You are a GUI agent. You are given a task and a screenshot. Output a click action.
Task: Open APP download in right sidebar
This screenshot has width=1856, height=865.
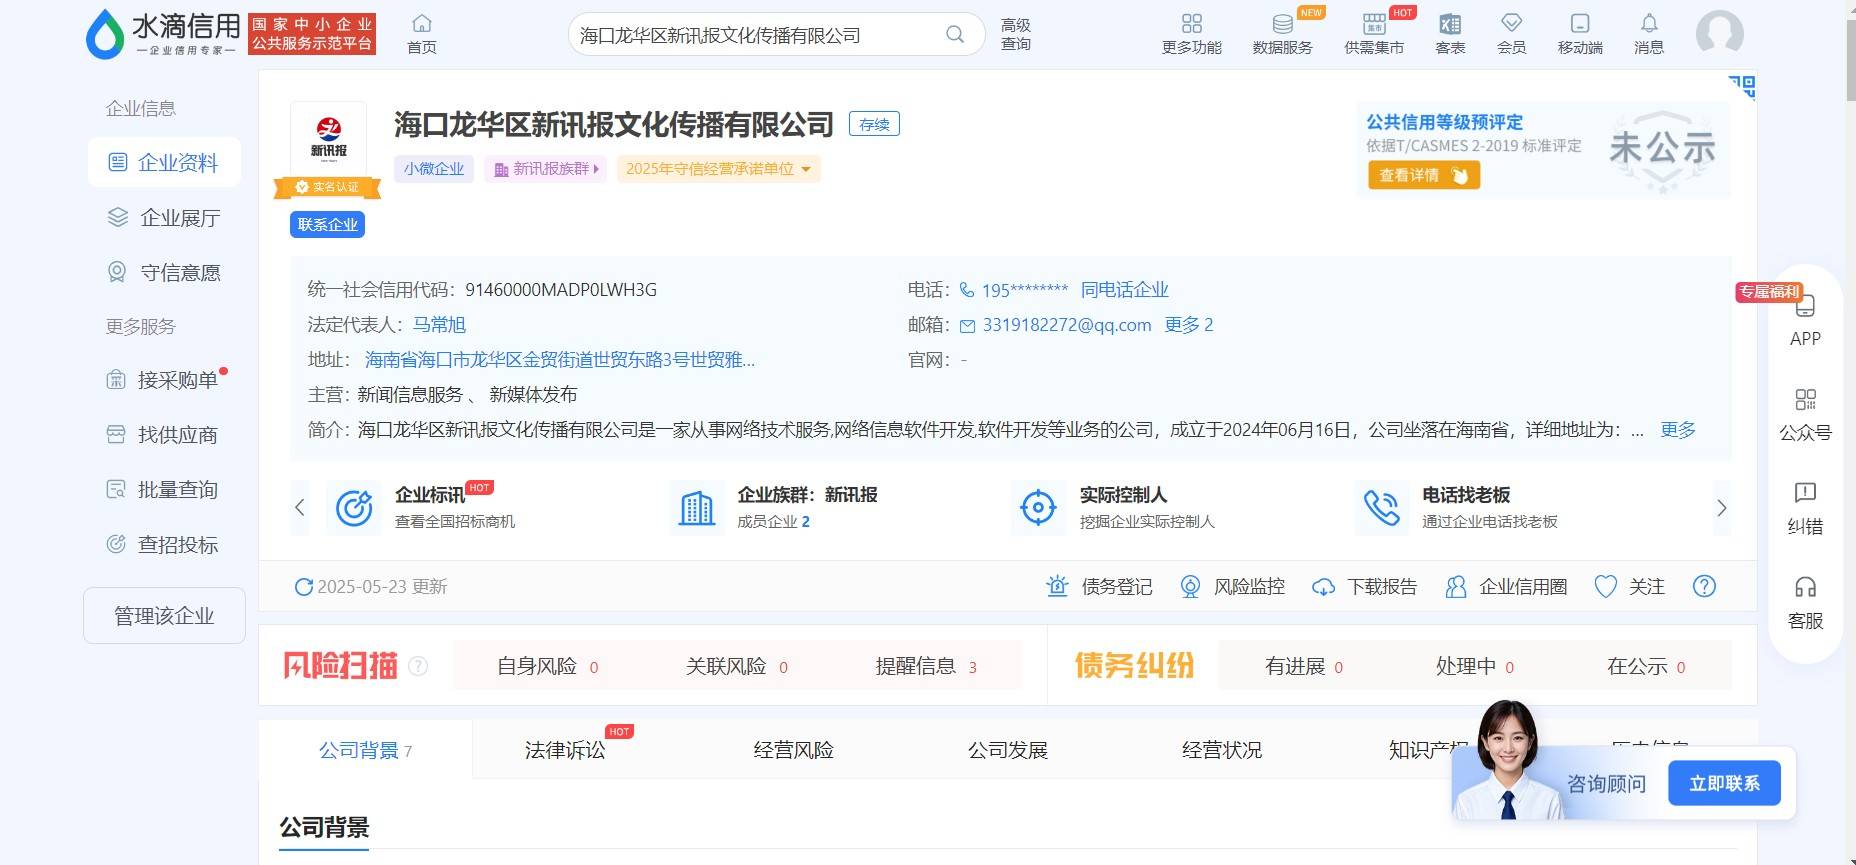[1805, 321]
